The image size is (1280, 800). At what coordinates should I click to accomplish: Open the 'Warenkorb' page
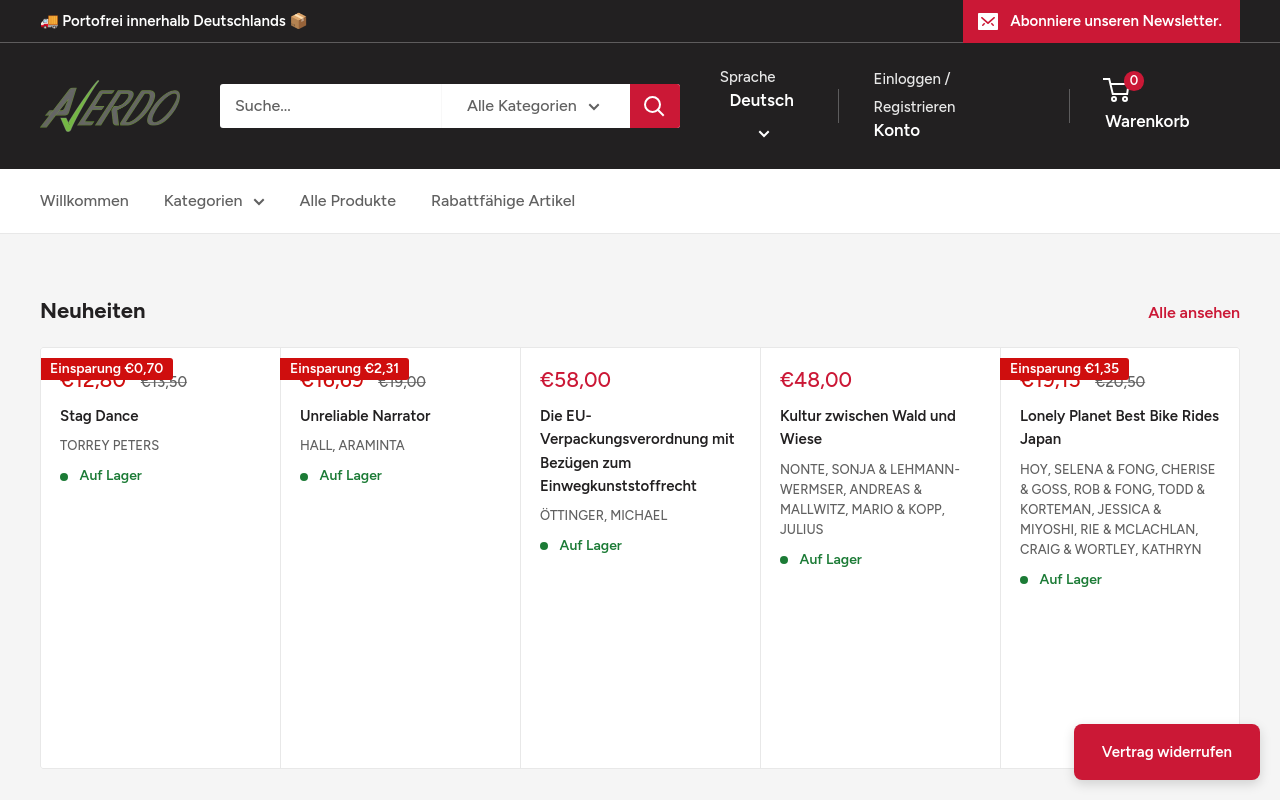pyautogui.click(x=1147, y=121)
